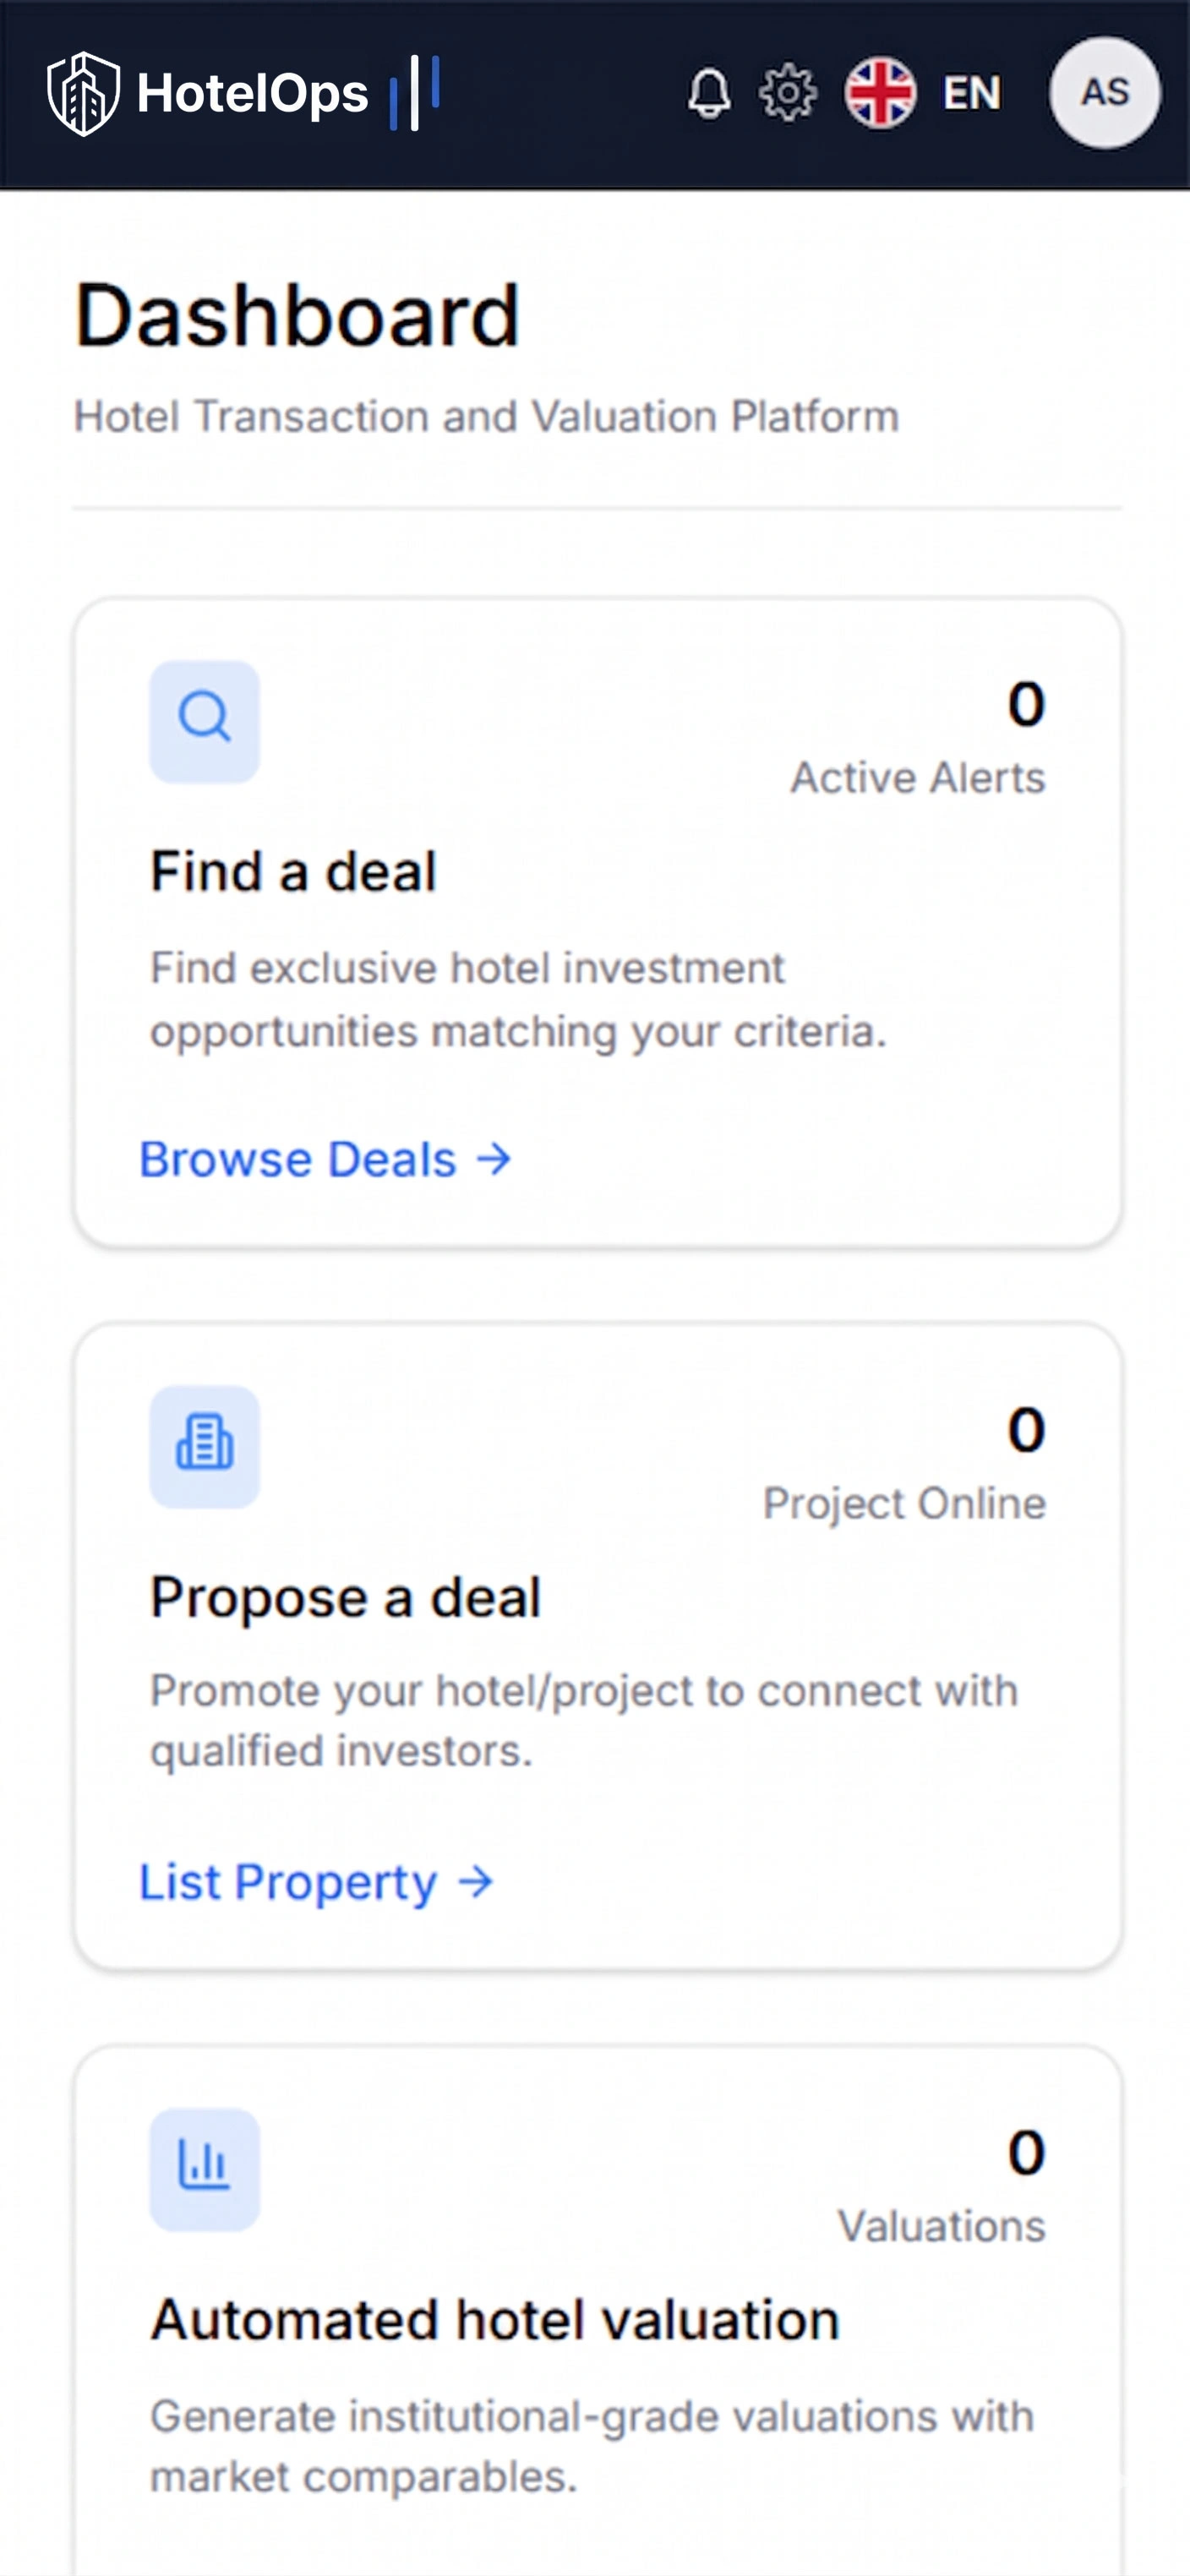
Task: Select the Propose a deal card title
Action: pos(346,1597)
